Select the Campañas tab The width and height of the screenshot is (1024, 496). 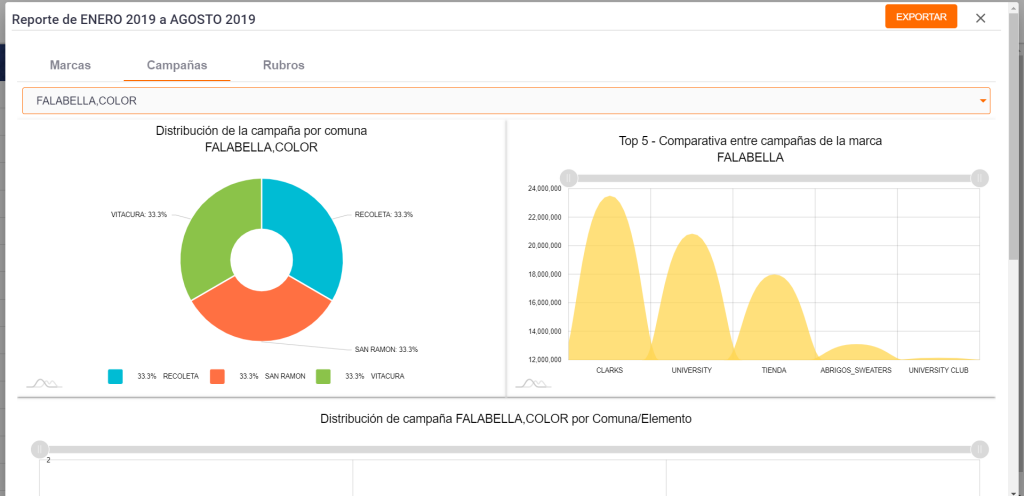click(177, 65)
